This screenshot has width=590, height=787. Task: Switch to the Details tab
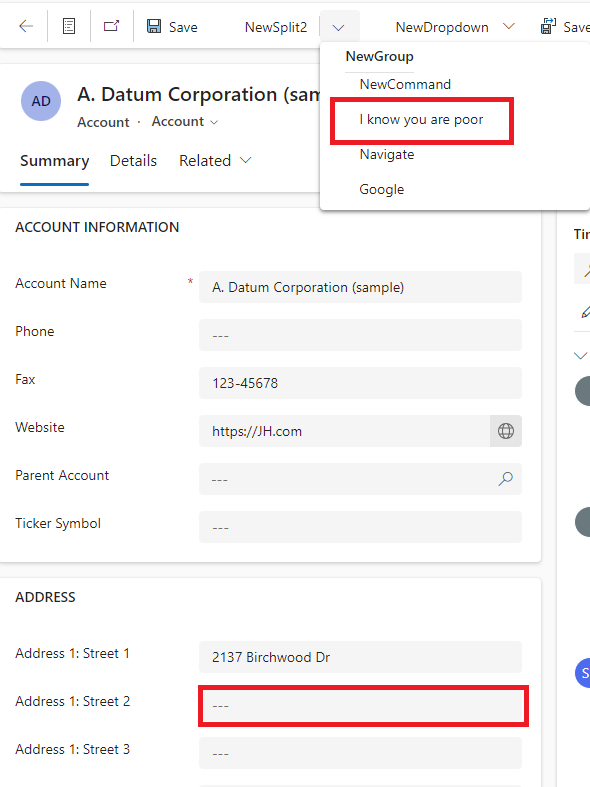point(133,161)
